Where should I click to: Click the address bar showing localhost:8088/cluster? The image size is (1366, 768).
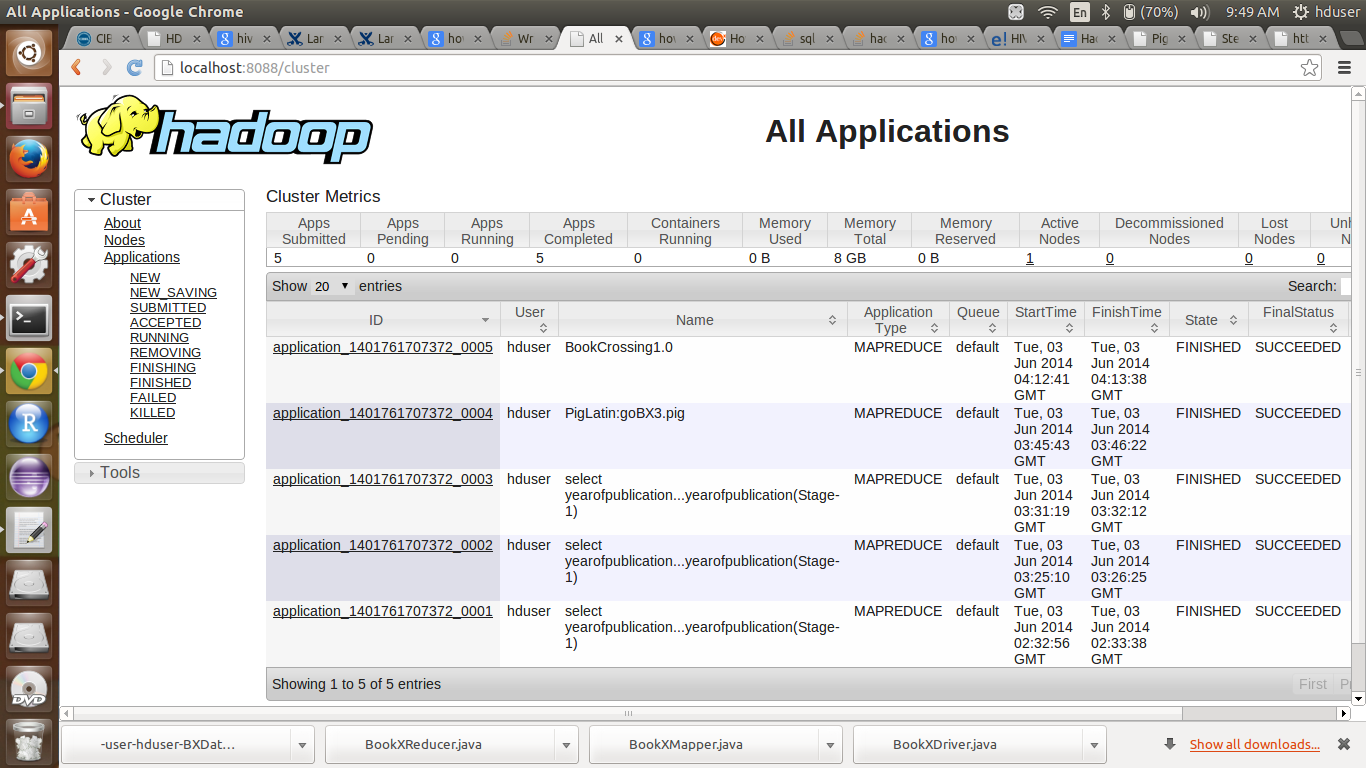[740, 68]
